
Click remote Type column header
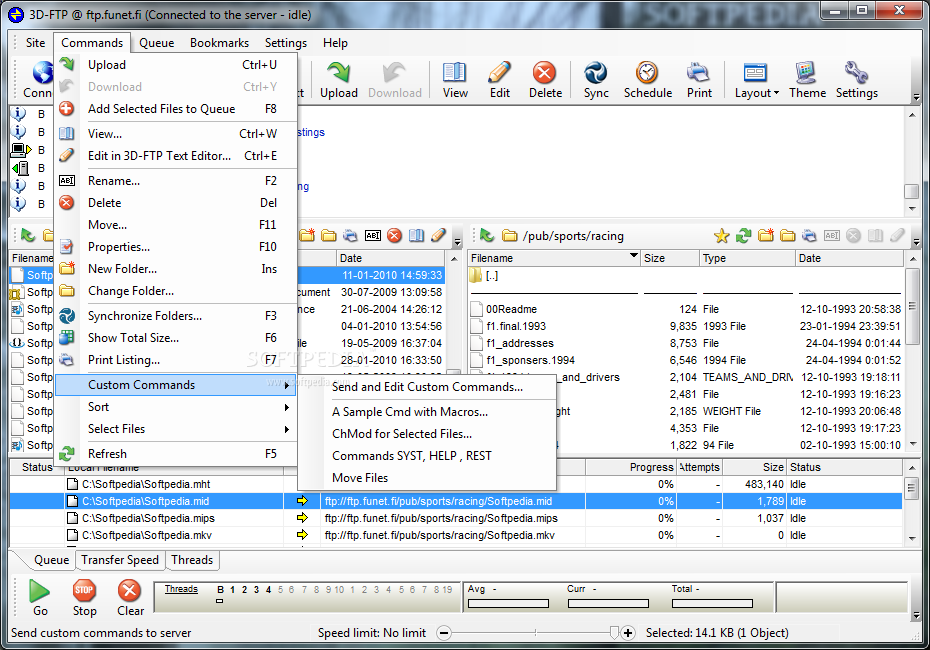747,258
